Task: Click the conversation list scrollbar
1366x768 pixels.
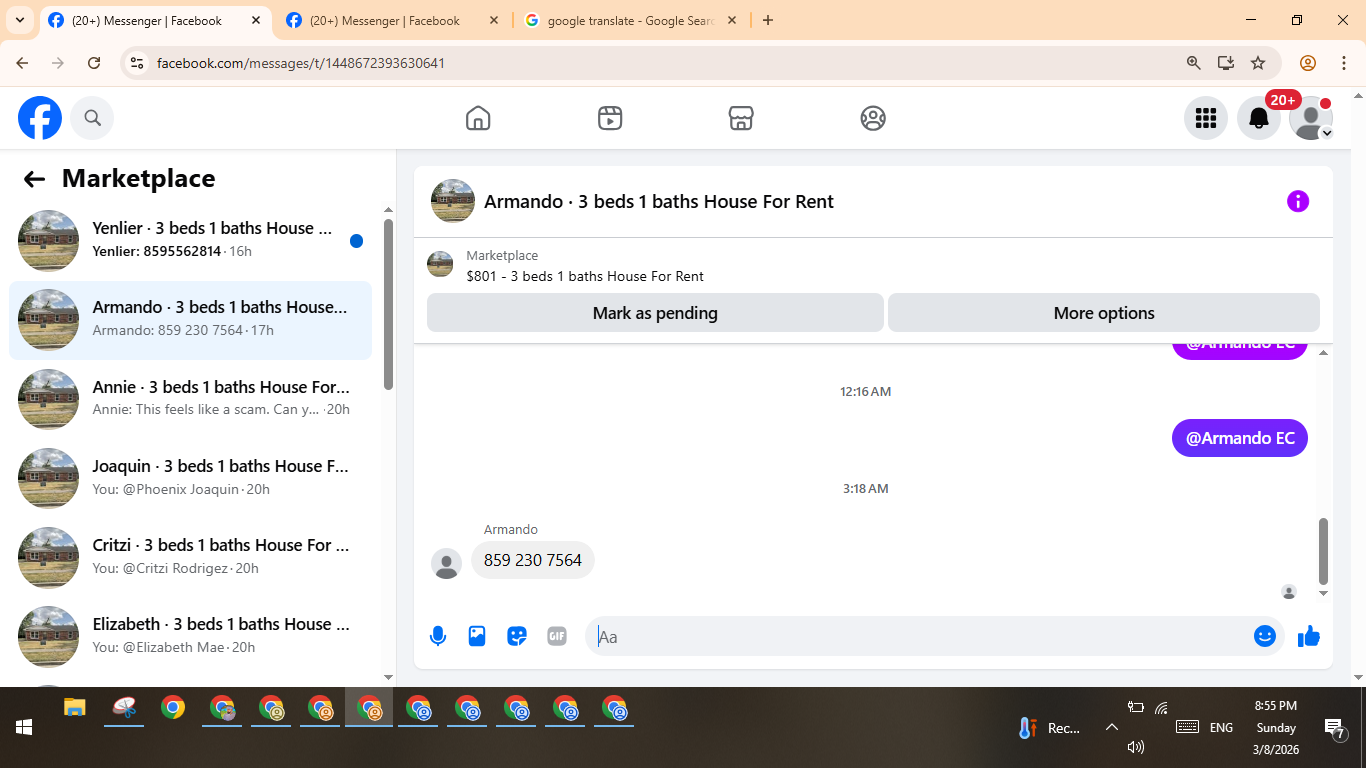Action: pos(388,305)
